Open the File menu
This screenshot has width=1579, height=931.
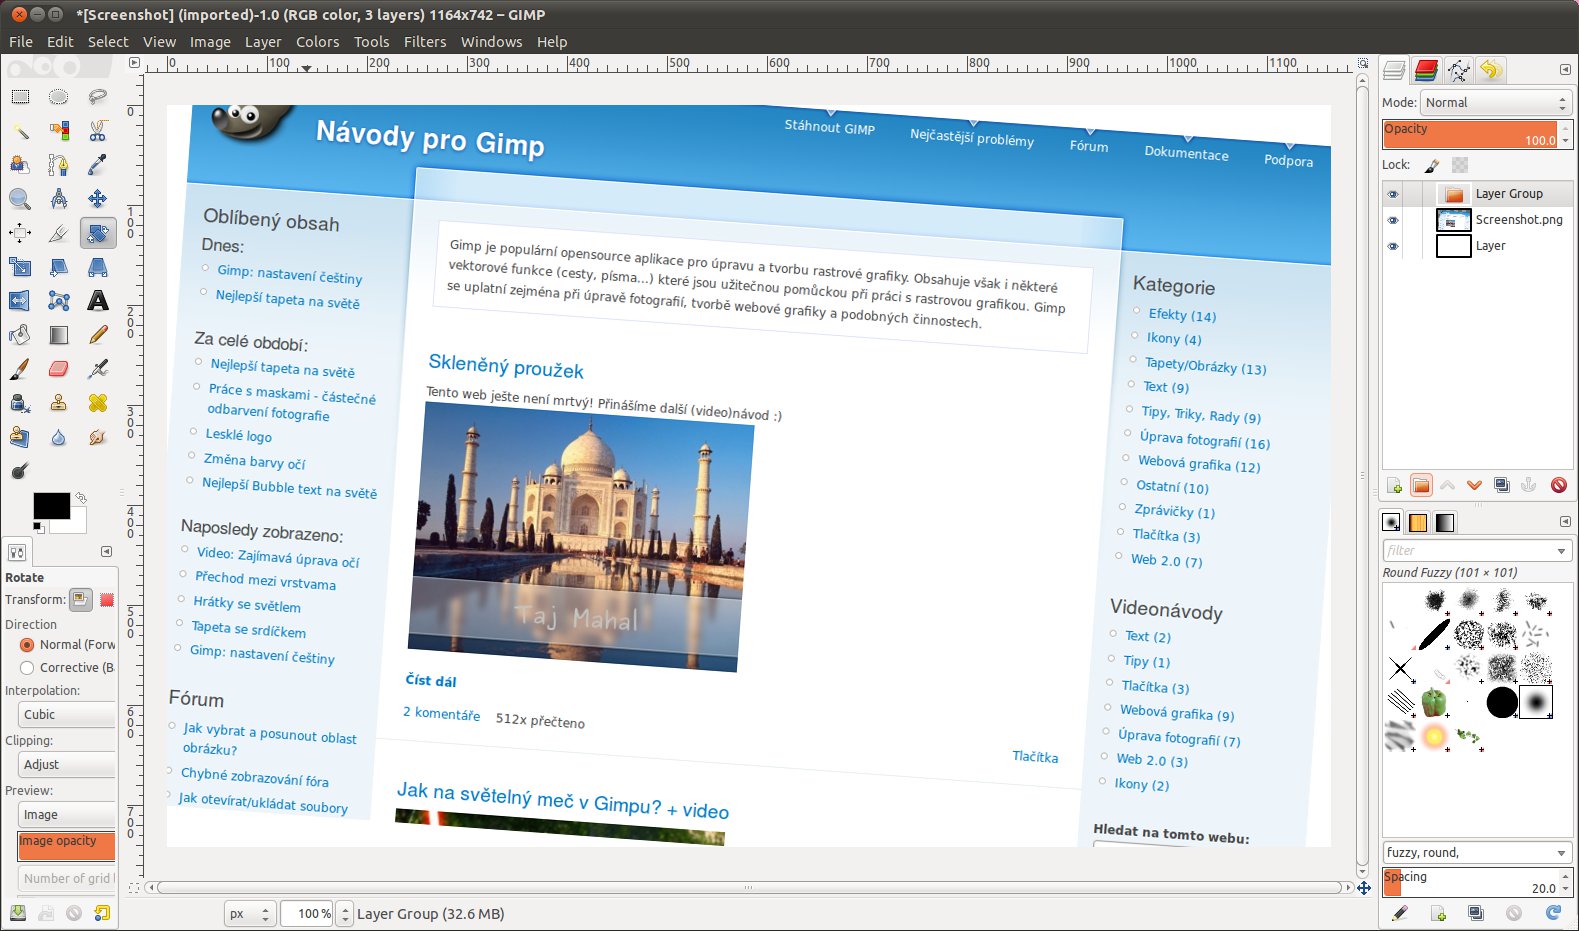point(21,42)
